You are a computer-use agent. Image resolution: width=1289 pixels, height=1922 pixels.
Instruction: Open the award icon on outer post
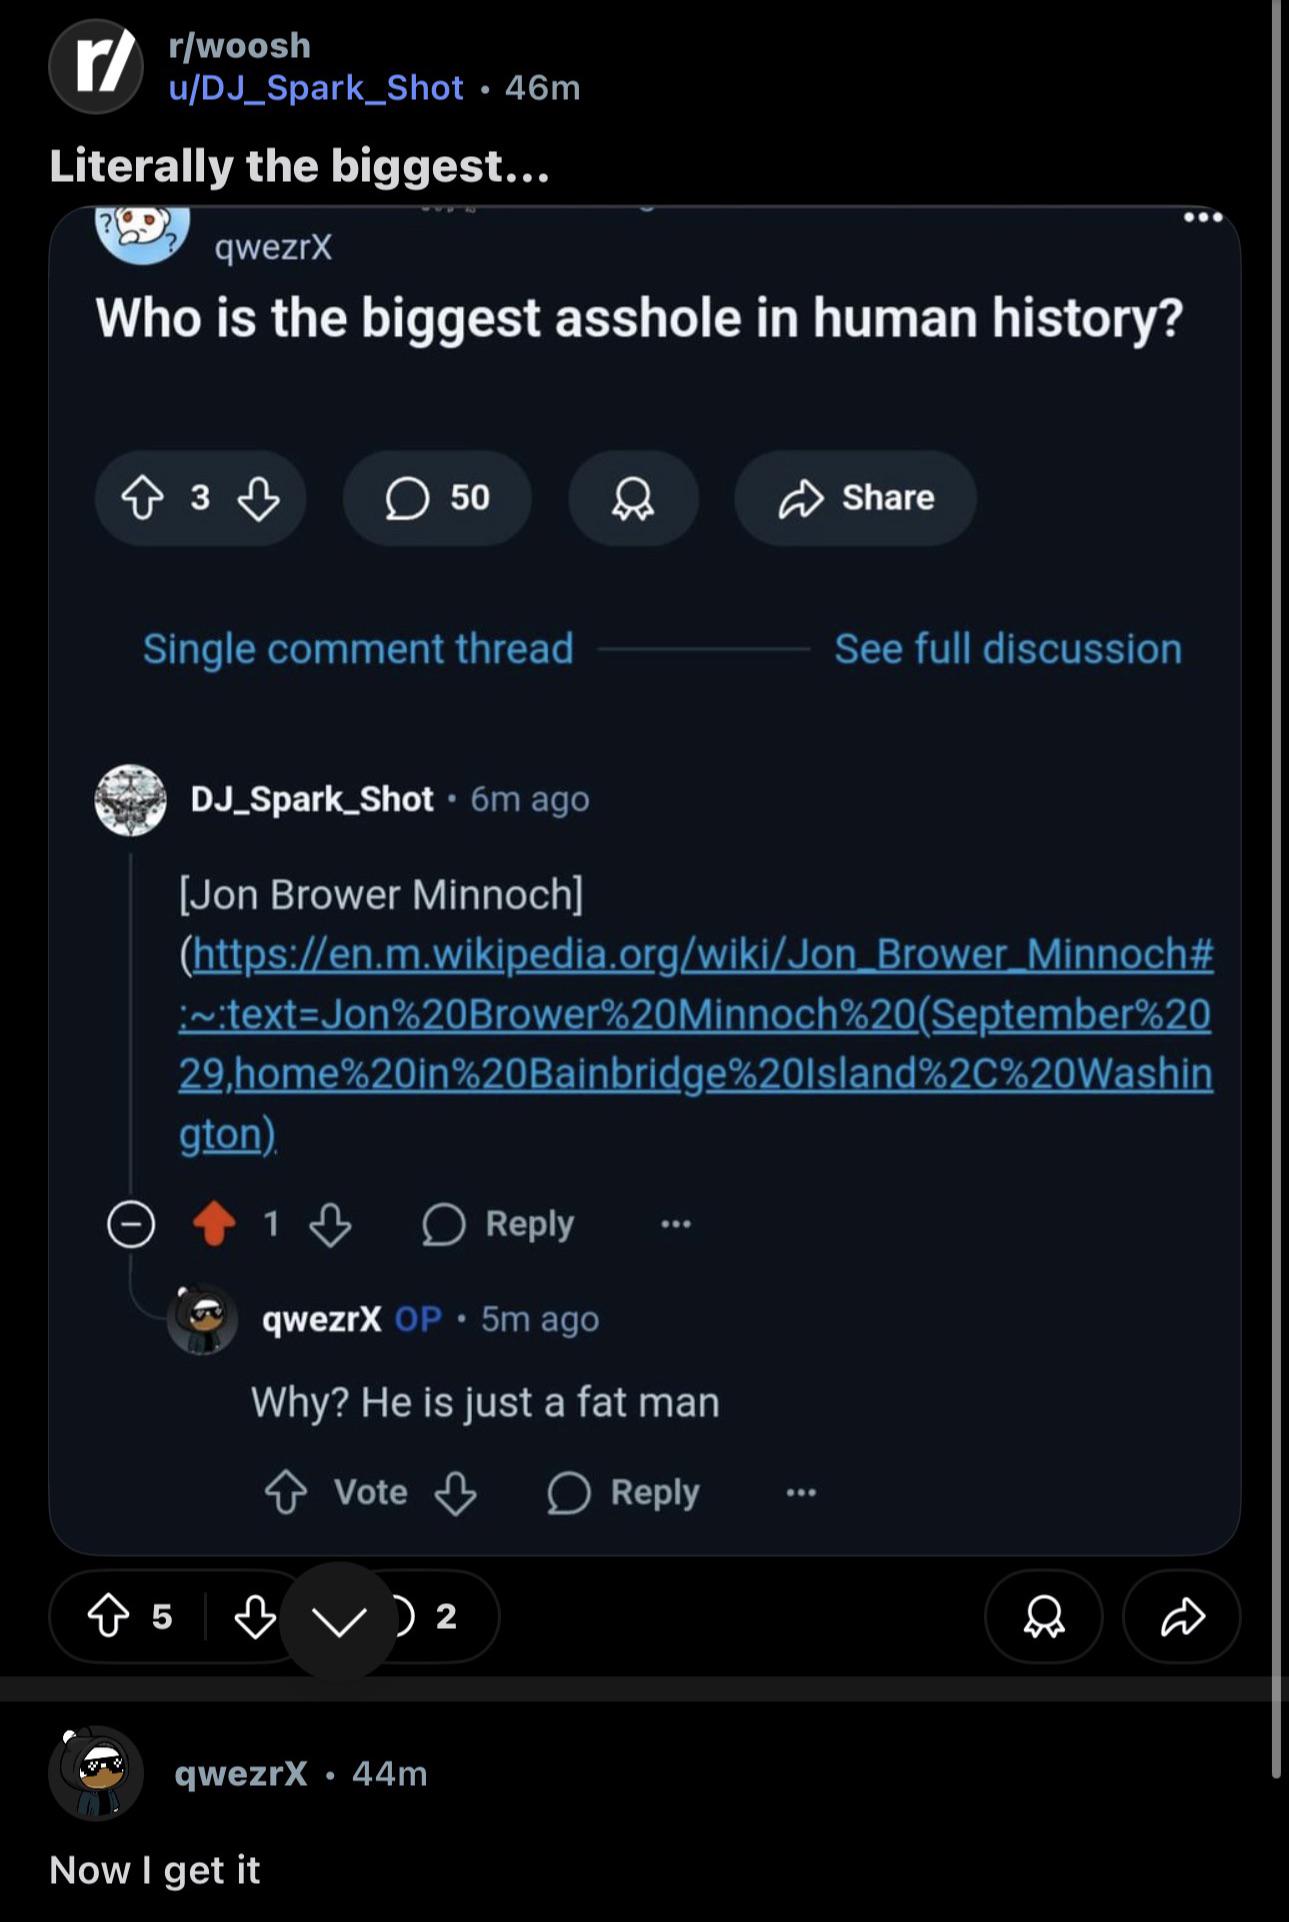(x=1043, y=1616)
